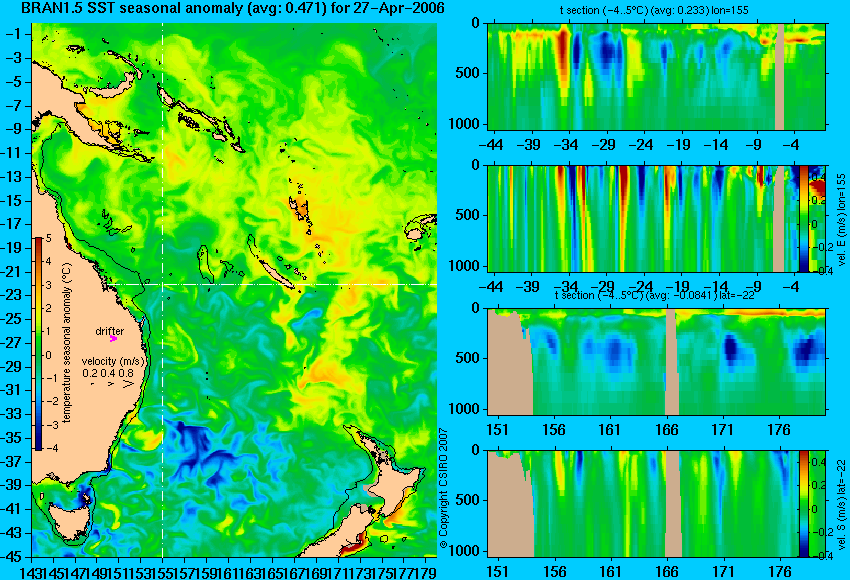This screenshot has width=850, height=580.
Task: Click the '500' depth label of the top section
Action: click(x=469, y=73)
